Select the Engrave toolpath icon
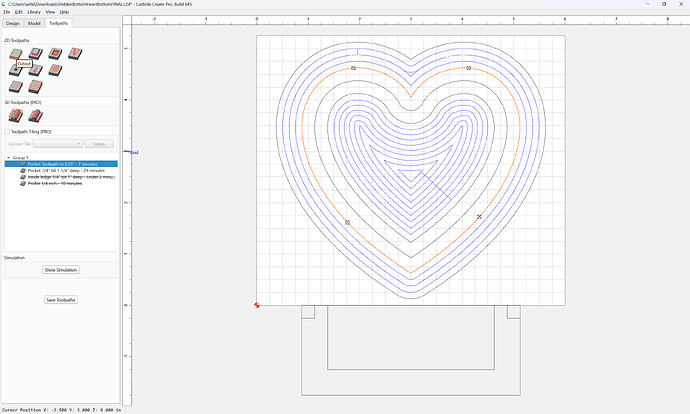Image resolution: width=690 pixels, height=414 pixels. (x=36, y=70)
